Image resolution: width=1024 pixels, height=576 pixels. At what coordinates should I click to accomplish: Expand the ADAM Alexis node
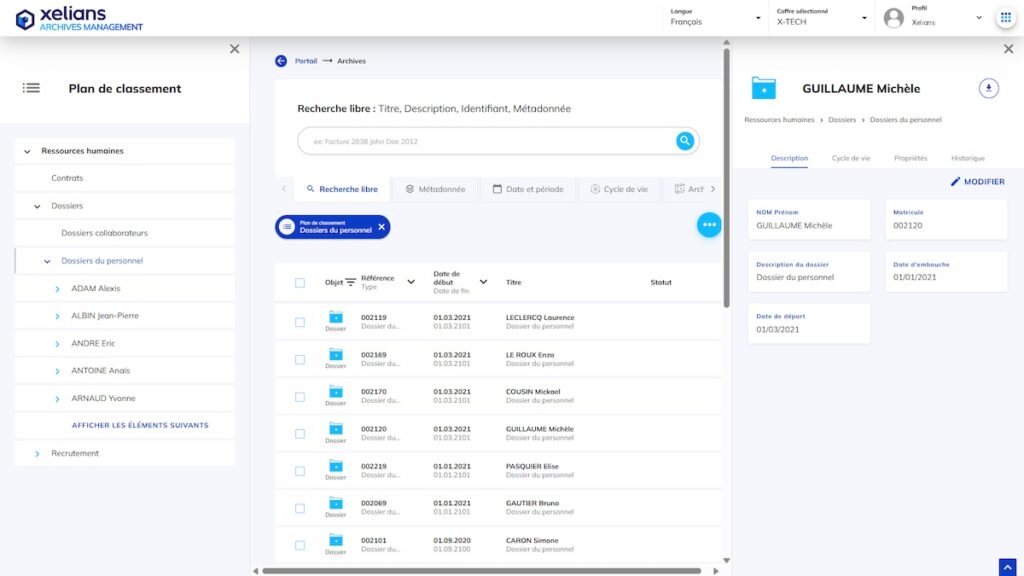57,289
